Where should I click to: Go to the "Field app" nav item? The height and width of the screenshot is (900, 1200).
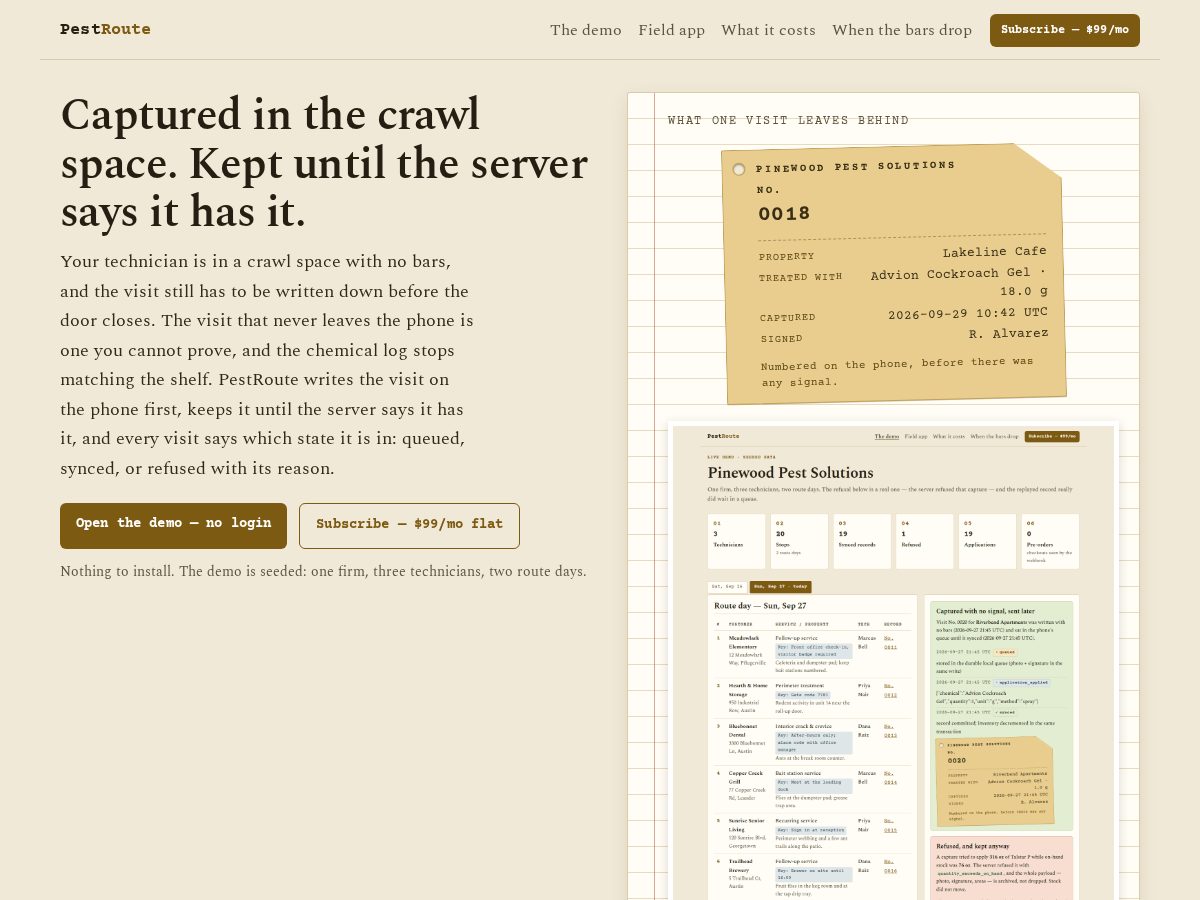tap(672, 30)
